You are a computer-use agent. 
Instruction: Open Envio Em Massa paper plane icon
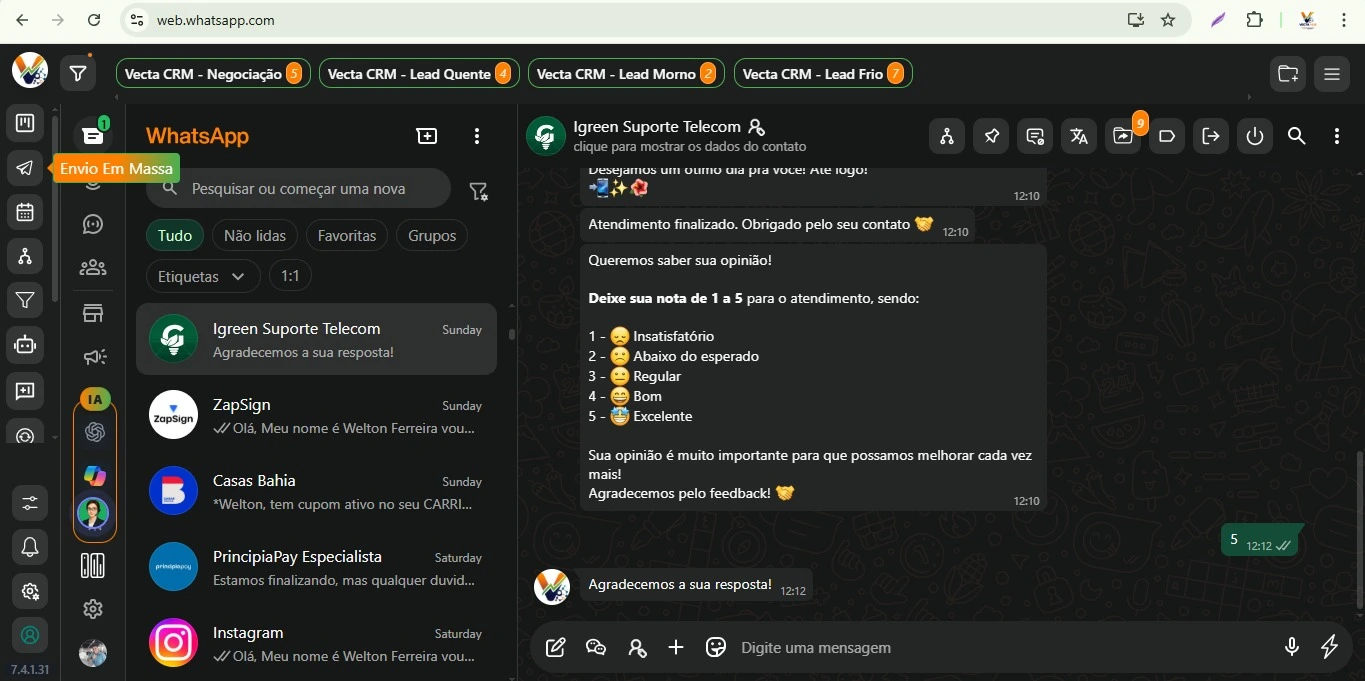[x=25, y=168]
